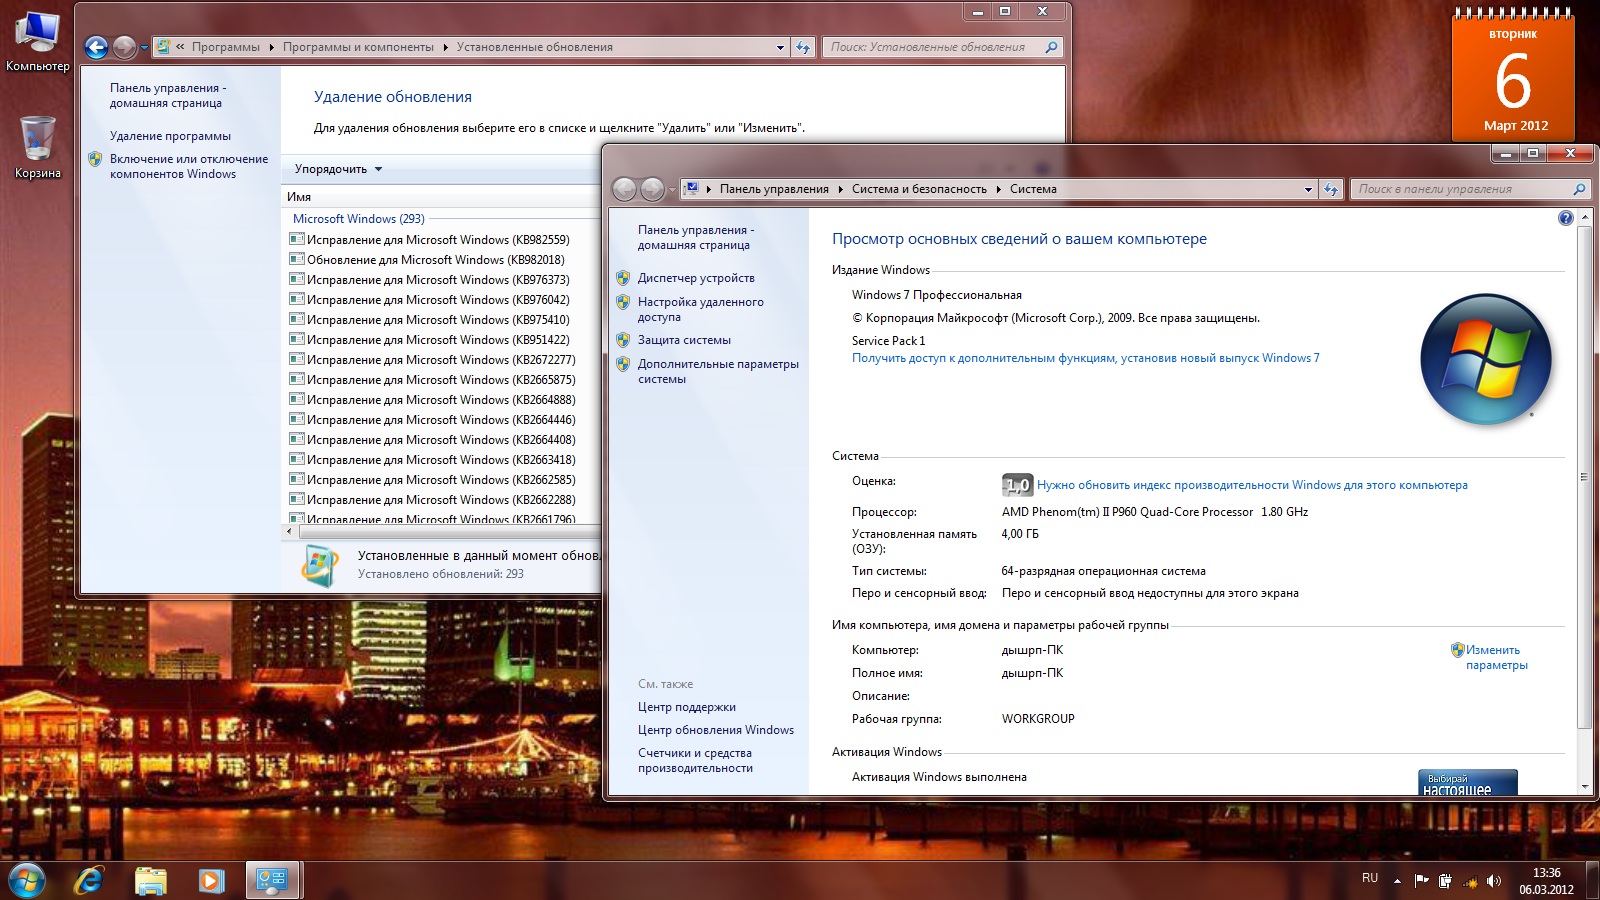Open 'Центр поддержки' link

coord(686,707)
